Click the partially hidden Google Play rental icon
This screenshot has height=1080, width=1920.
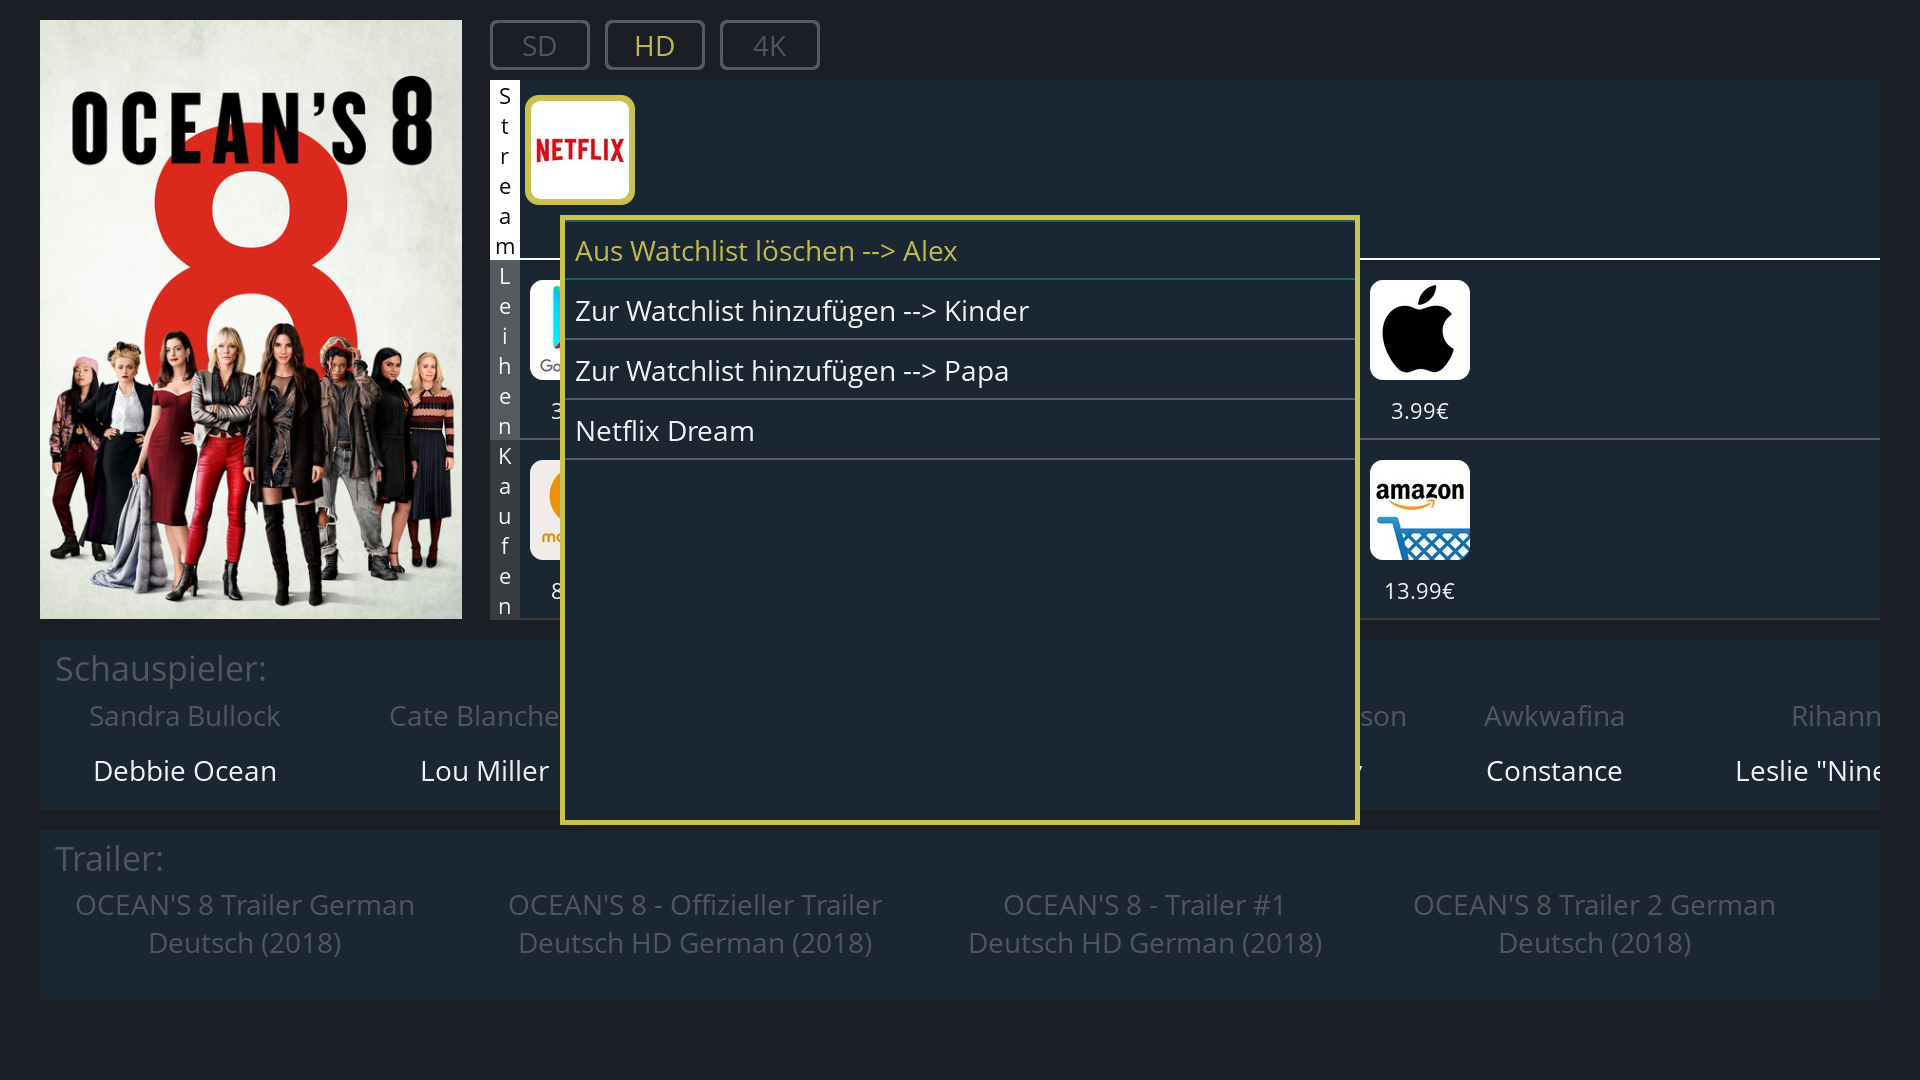pyautogui.click(x=545, y=330)
